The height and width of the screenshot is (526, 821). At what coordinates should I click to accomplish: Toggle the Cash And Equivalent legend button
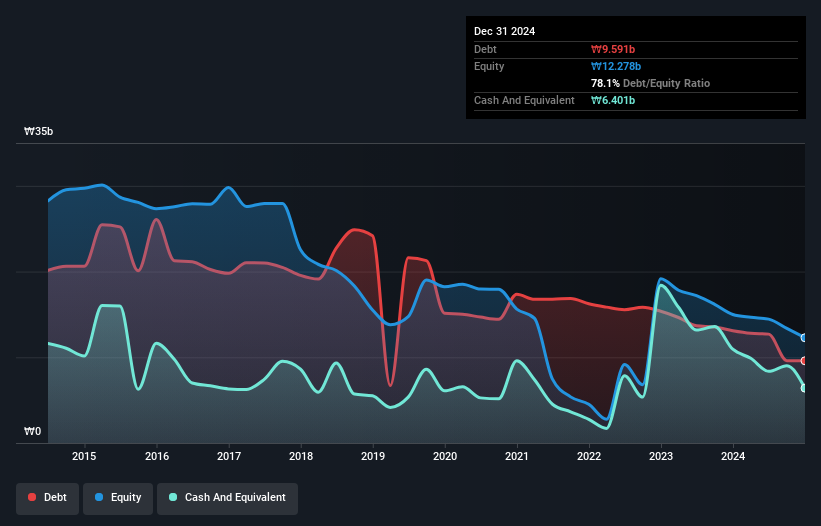coord(227,498)
